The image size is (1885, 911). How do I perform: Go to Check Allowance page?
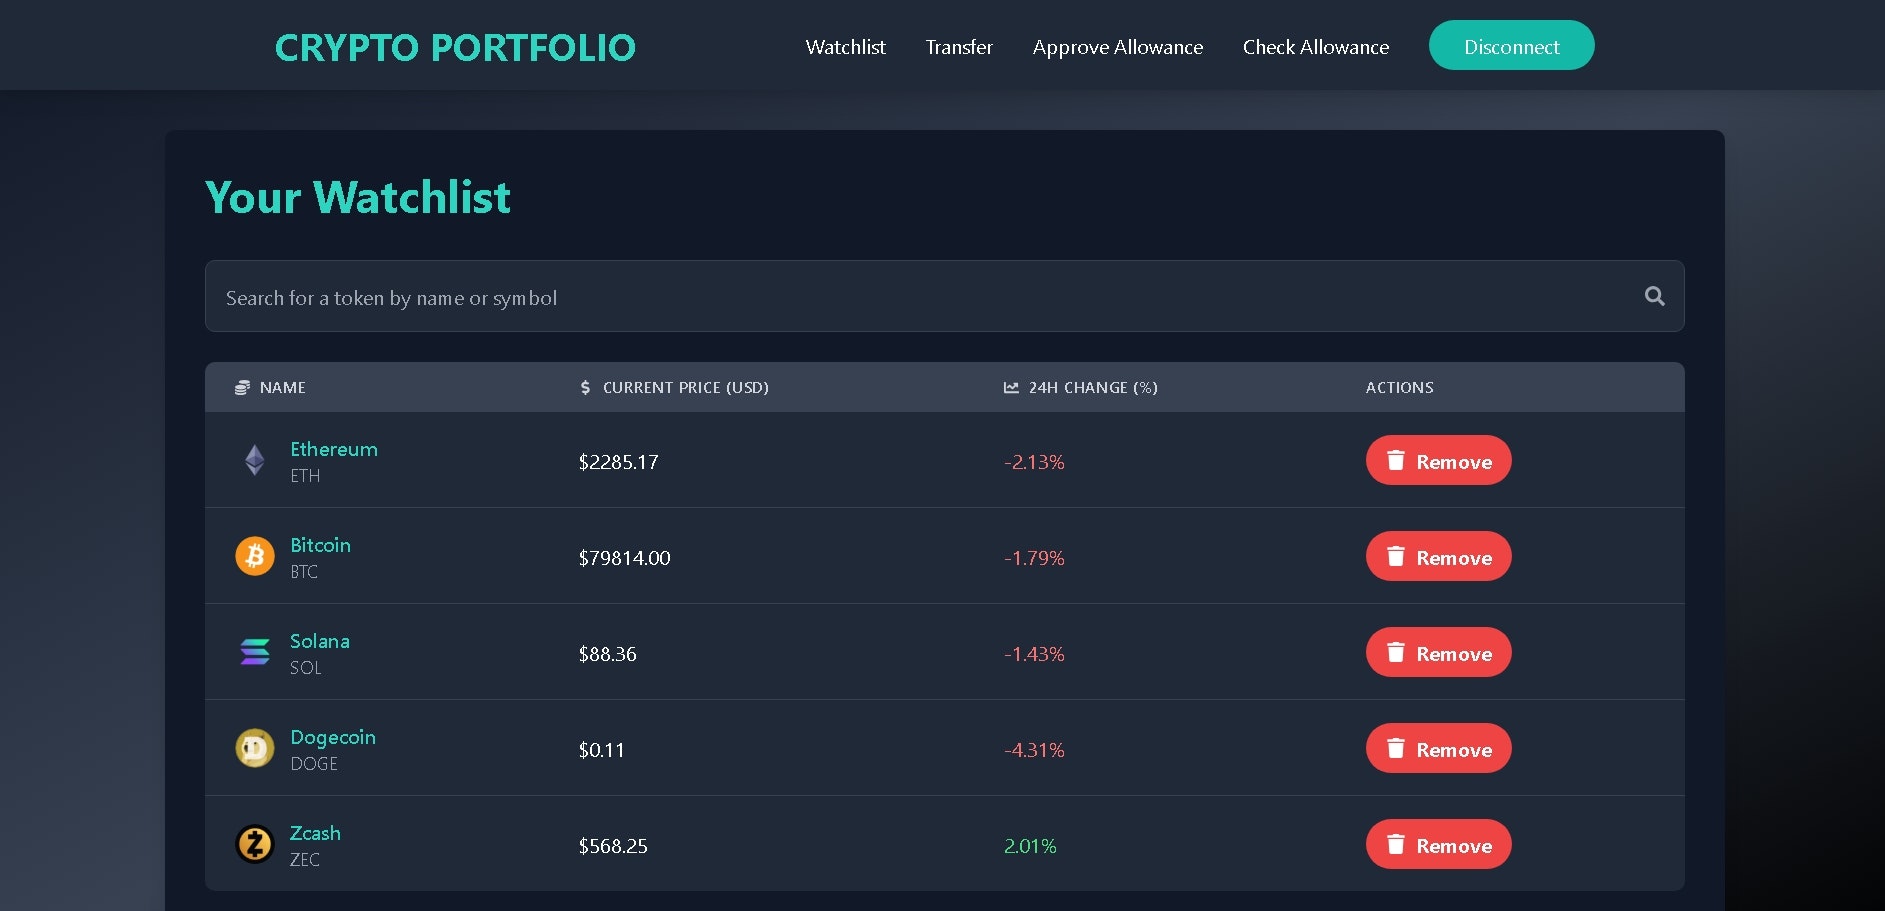pyautogui.click(x=1316, y=47)
